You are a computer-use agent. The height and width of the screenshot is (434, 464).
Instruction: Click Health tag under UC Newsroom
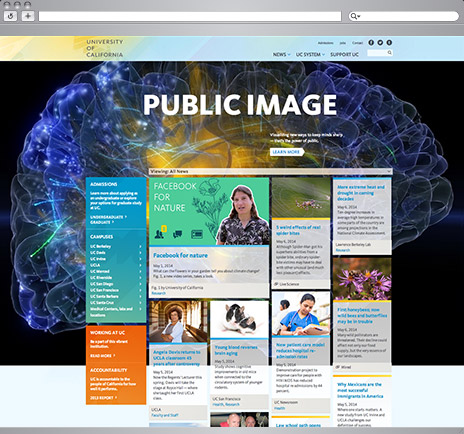coord(280,408)
